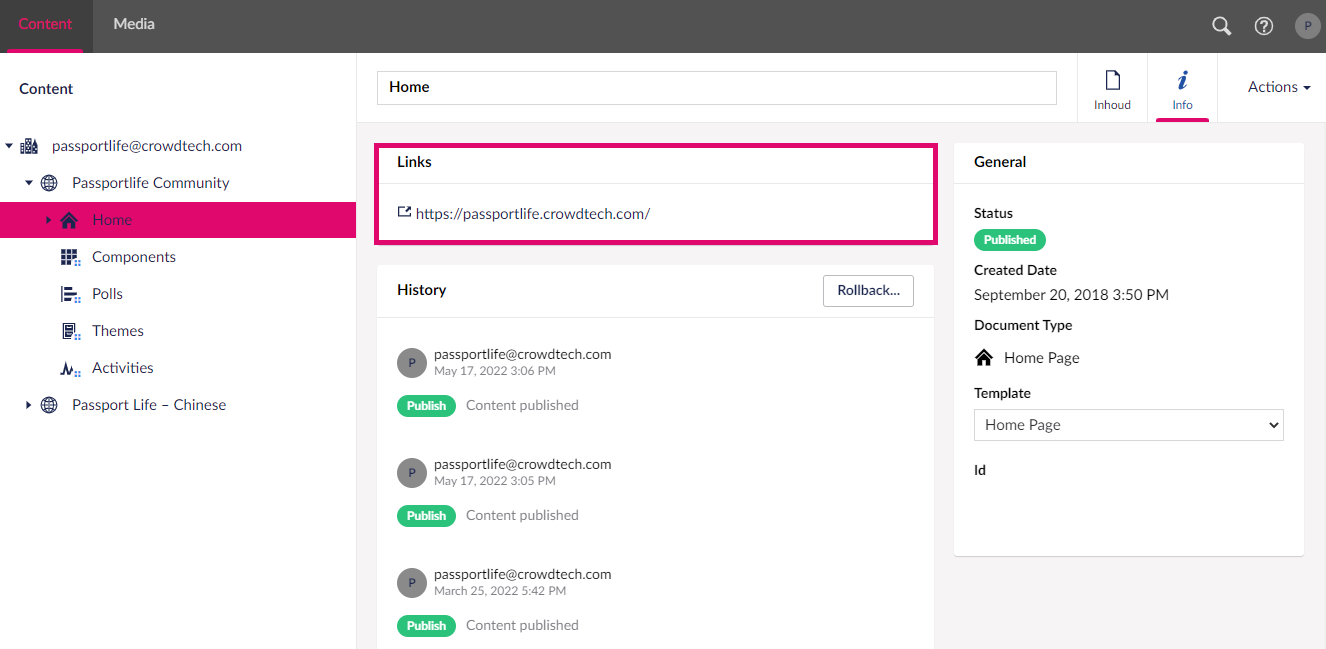Click the external link icon beside URL

pos(404,213)
